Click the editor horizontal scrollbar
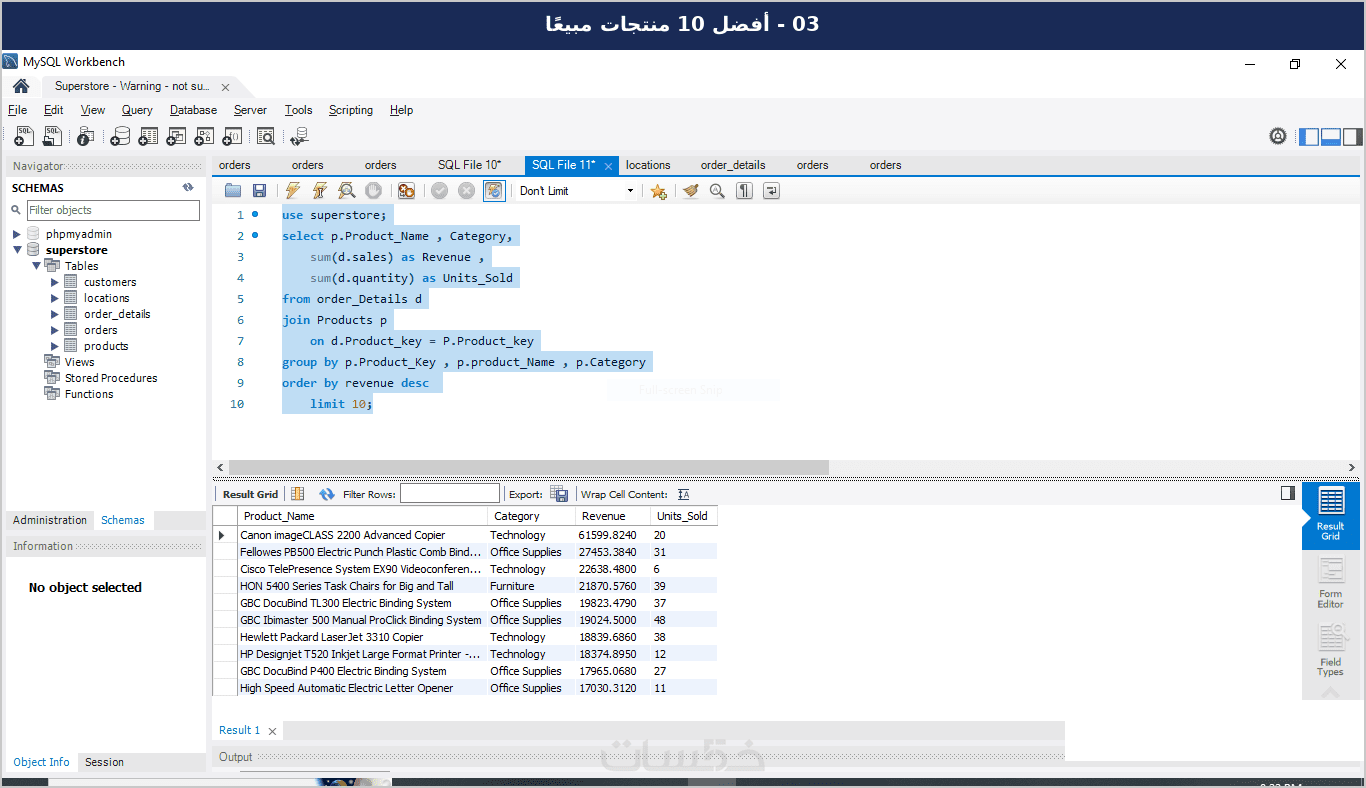Screen dimensions: 1366x788 529,467
